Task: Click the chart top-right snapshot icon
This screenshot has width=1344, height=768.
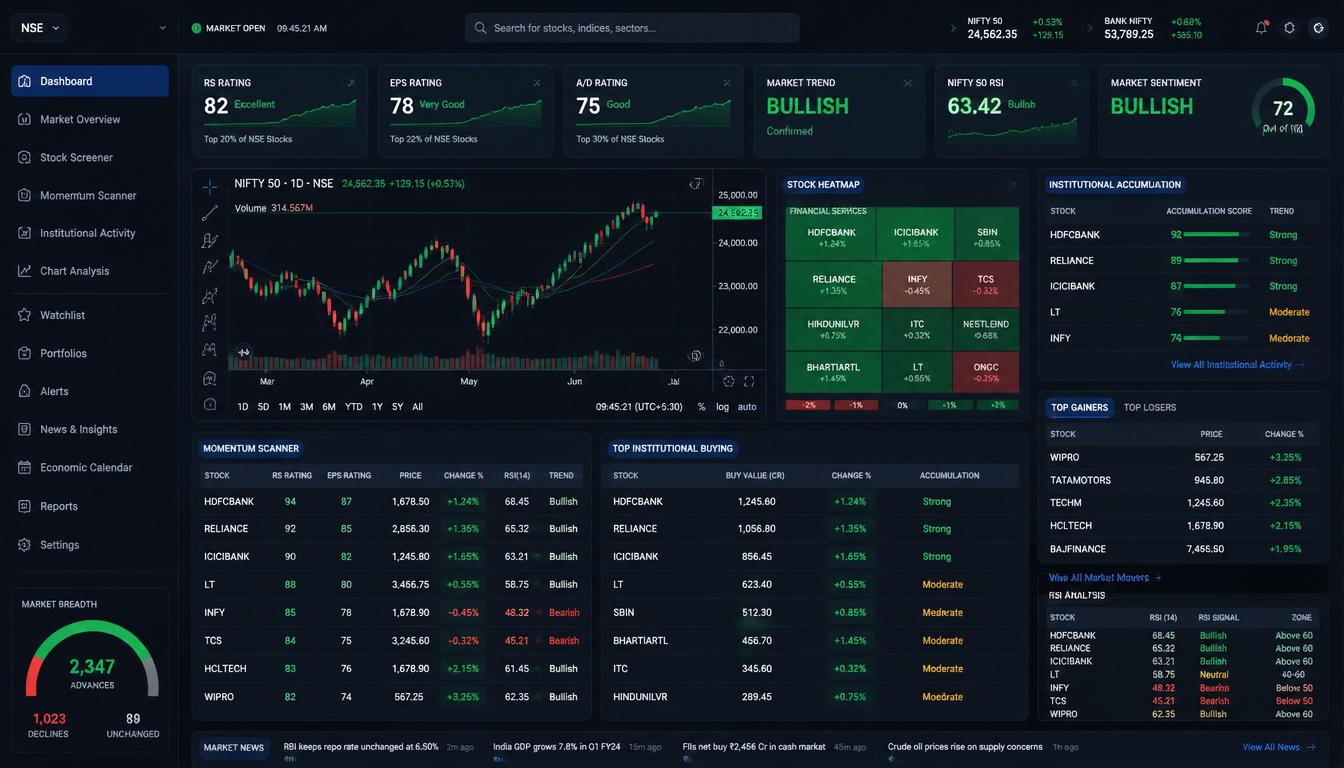Action: coord(696,184)
